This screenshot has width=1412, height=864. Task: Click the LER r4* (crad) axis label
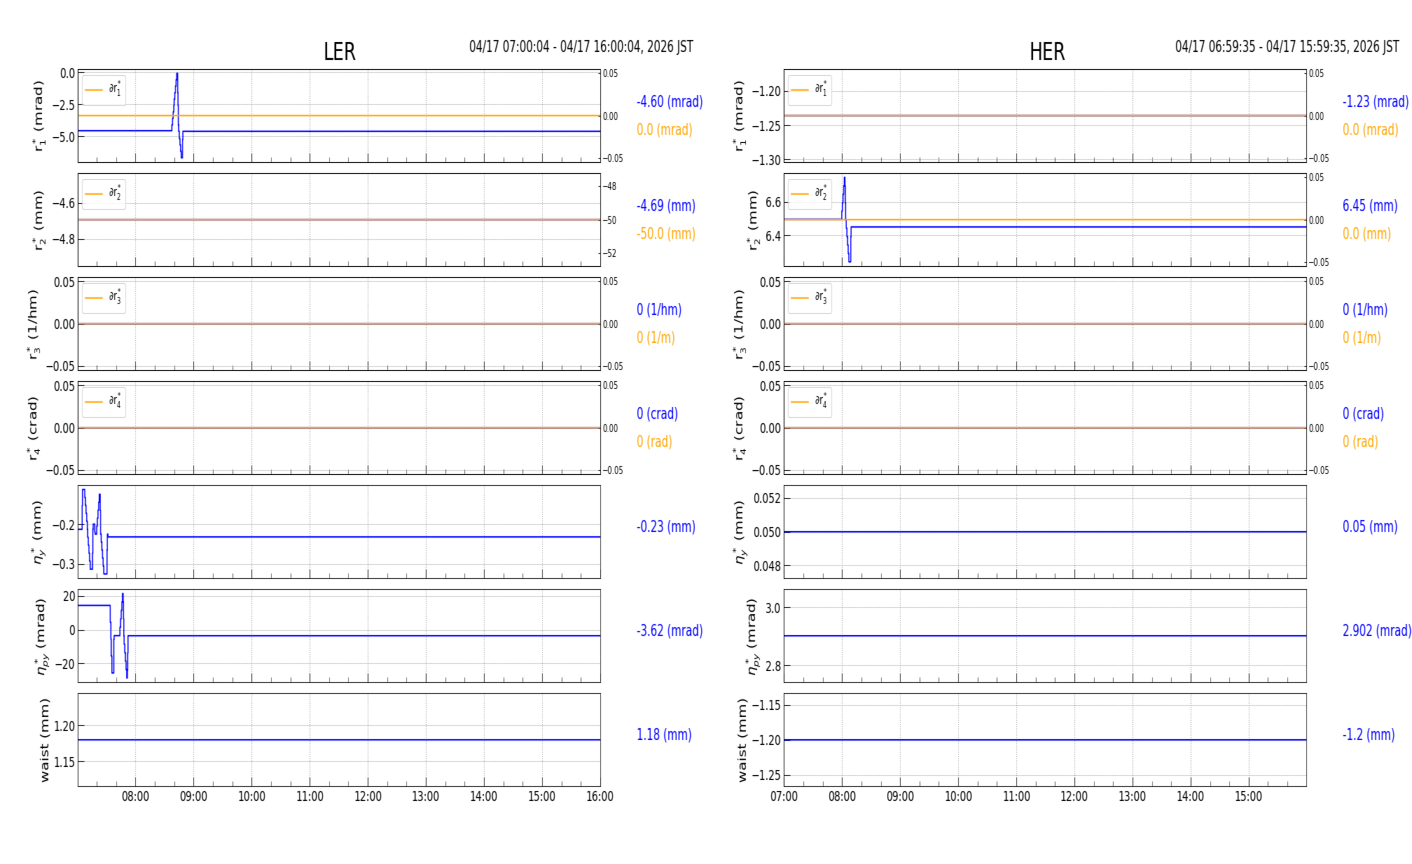(x=33, y=428)
